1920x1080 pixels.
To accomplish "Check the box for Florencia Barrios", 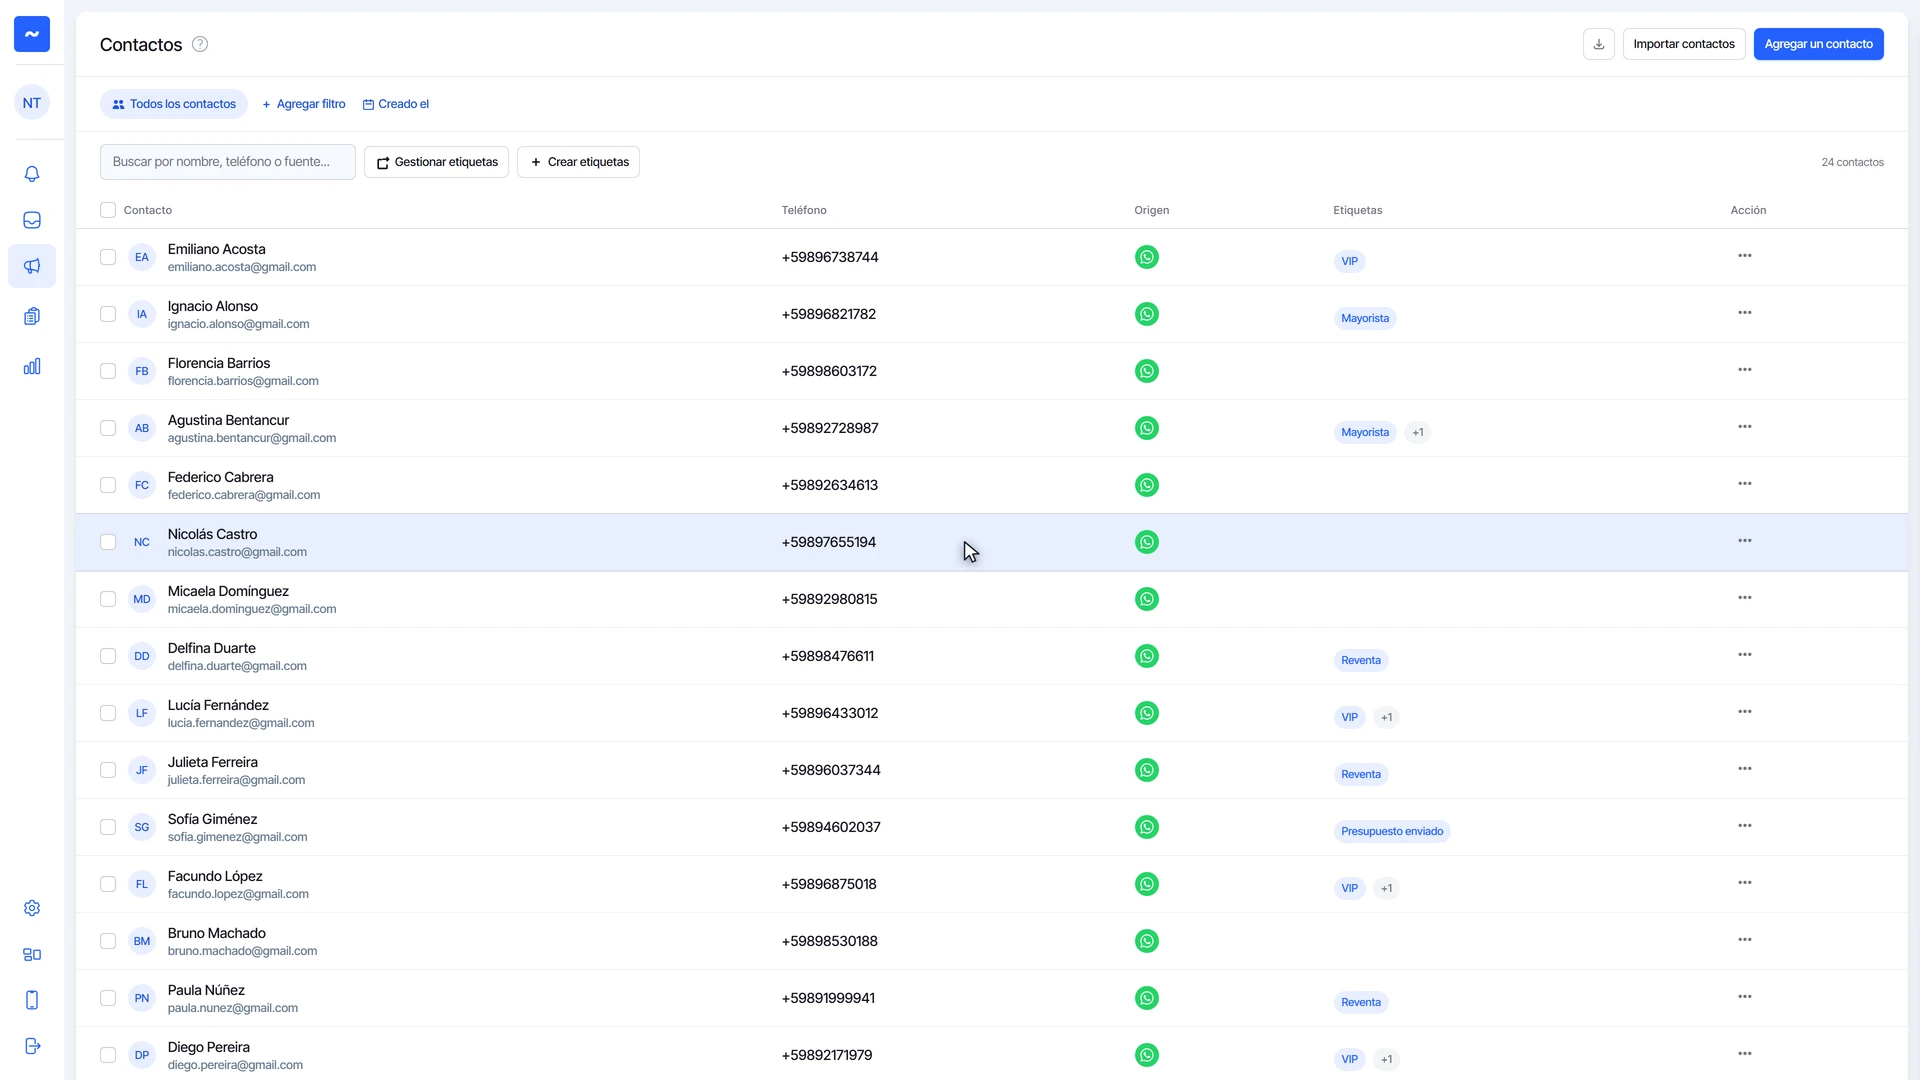I will click(108, 371).
